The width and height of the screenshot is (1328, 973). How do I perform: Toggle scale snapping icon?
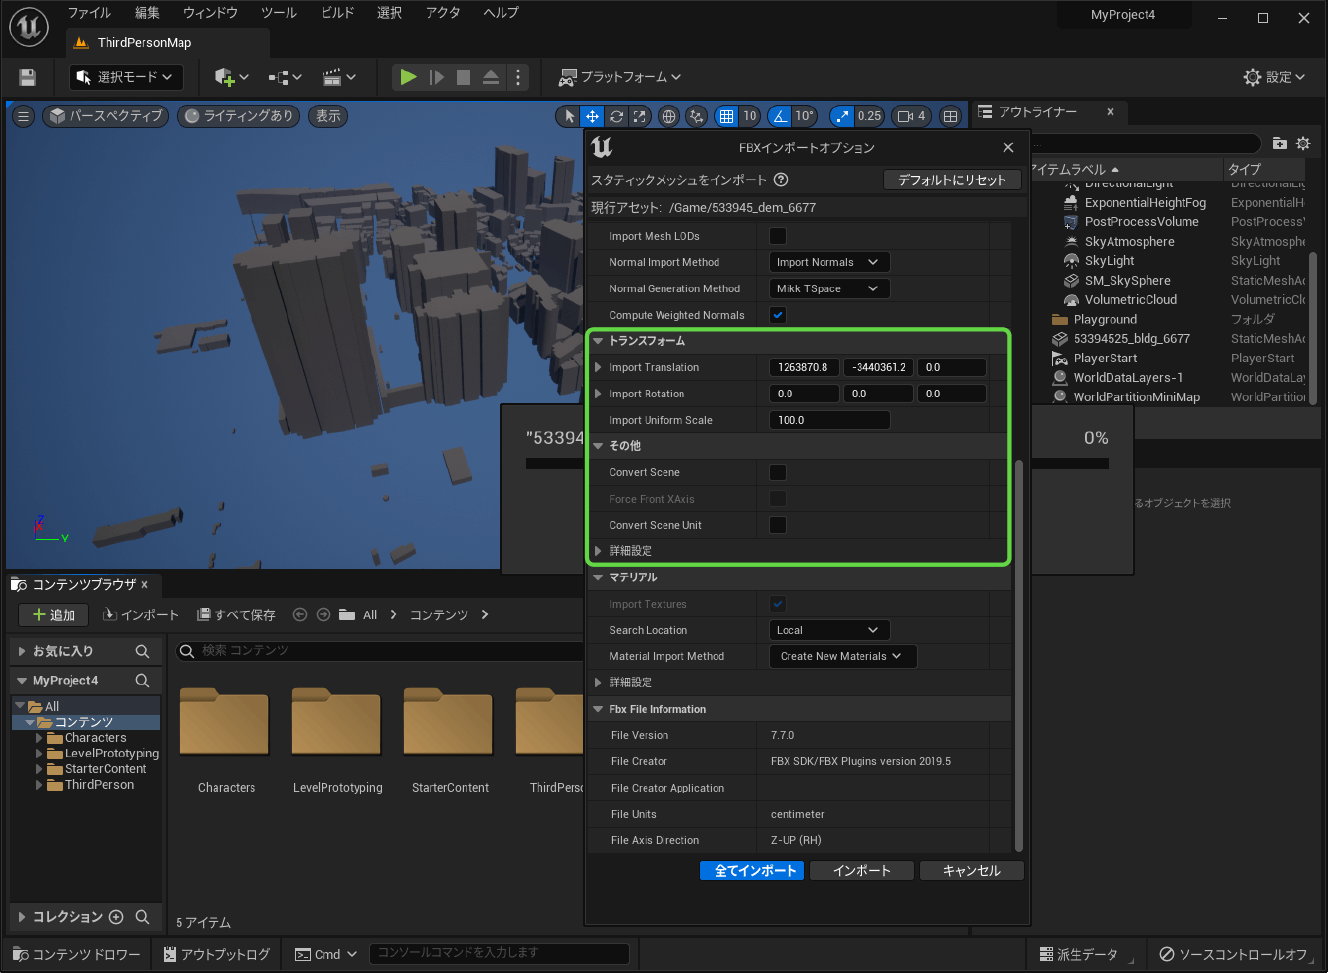click(842, 116)
